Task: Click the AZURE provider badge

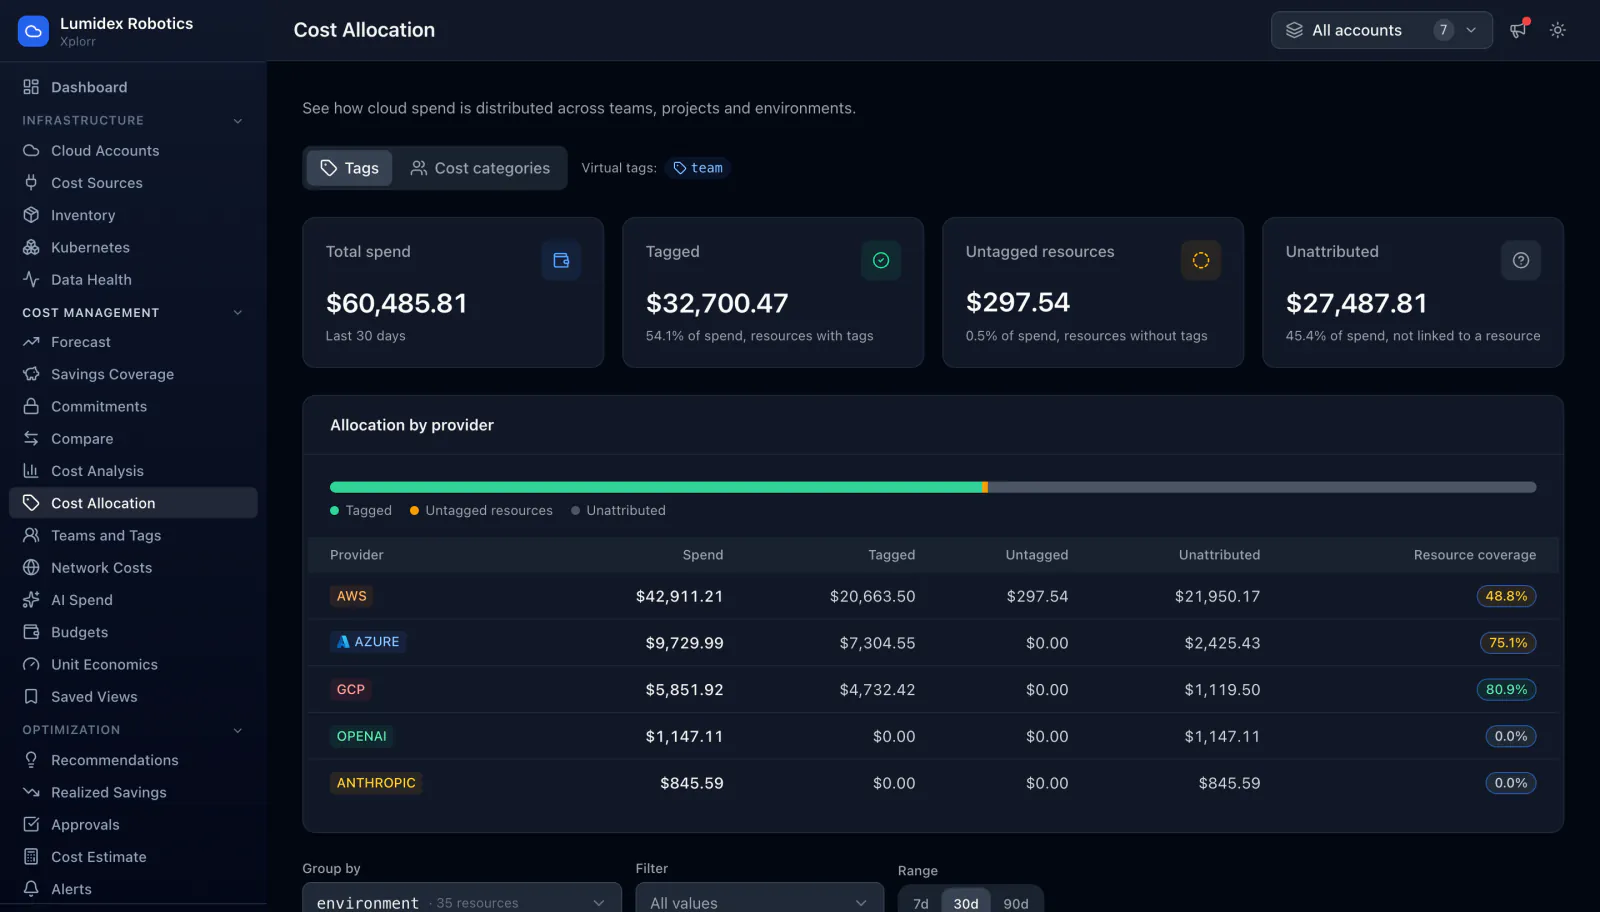Action: (368, 642)
